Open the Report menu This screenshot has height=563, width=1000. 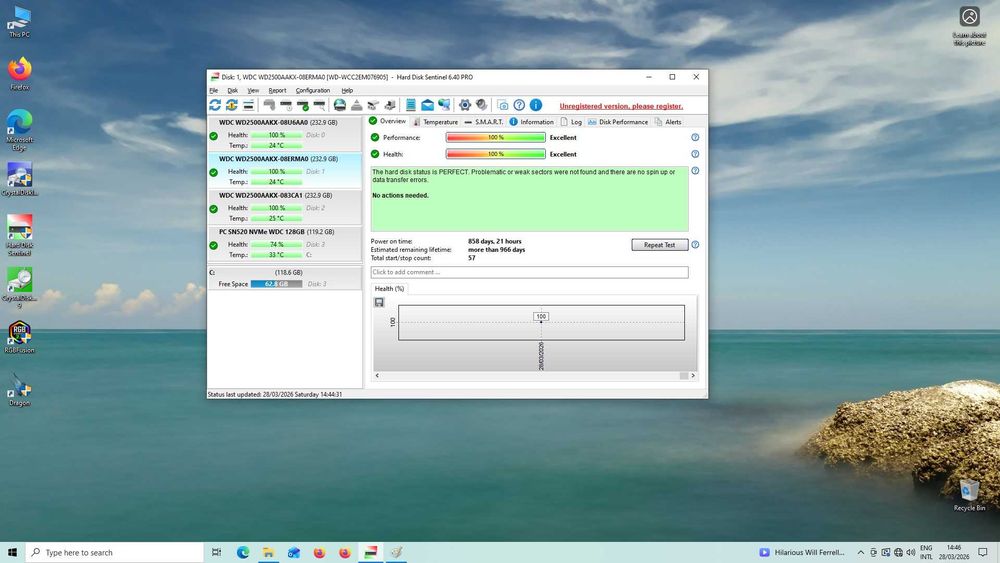[277, 91]
